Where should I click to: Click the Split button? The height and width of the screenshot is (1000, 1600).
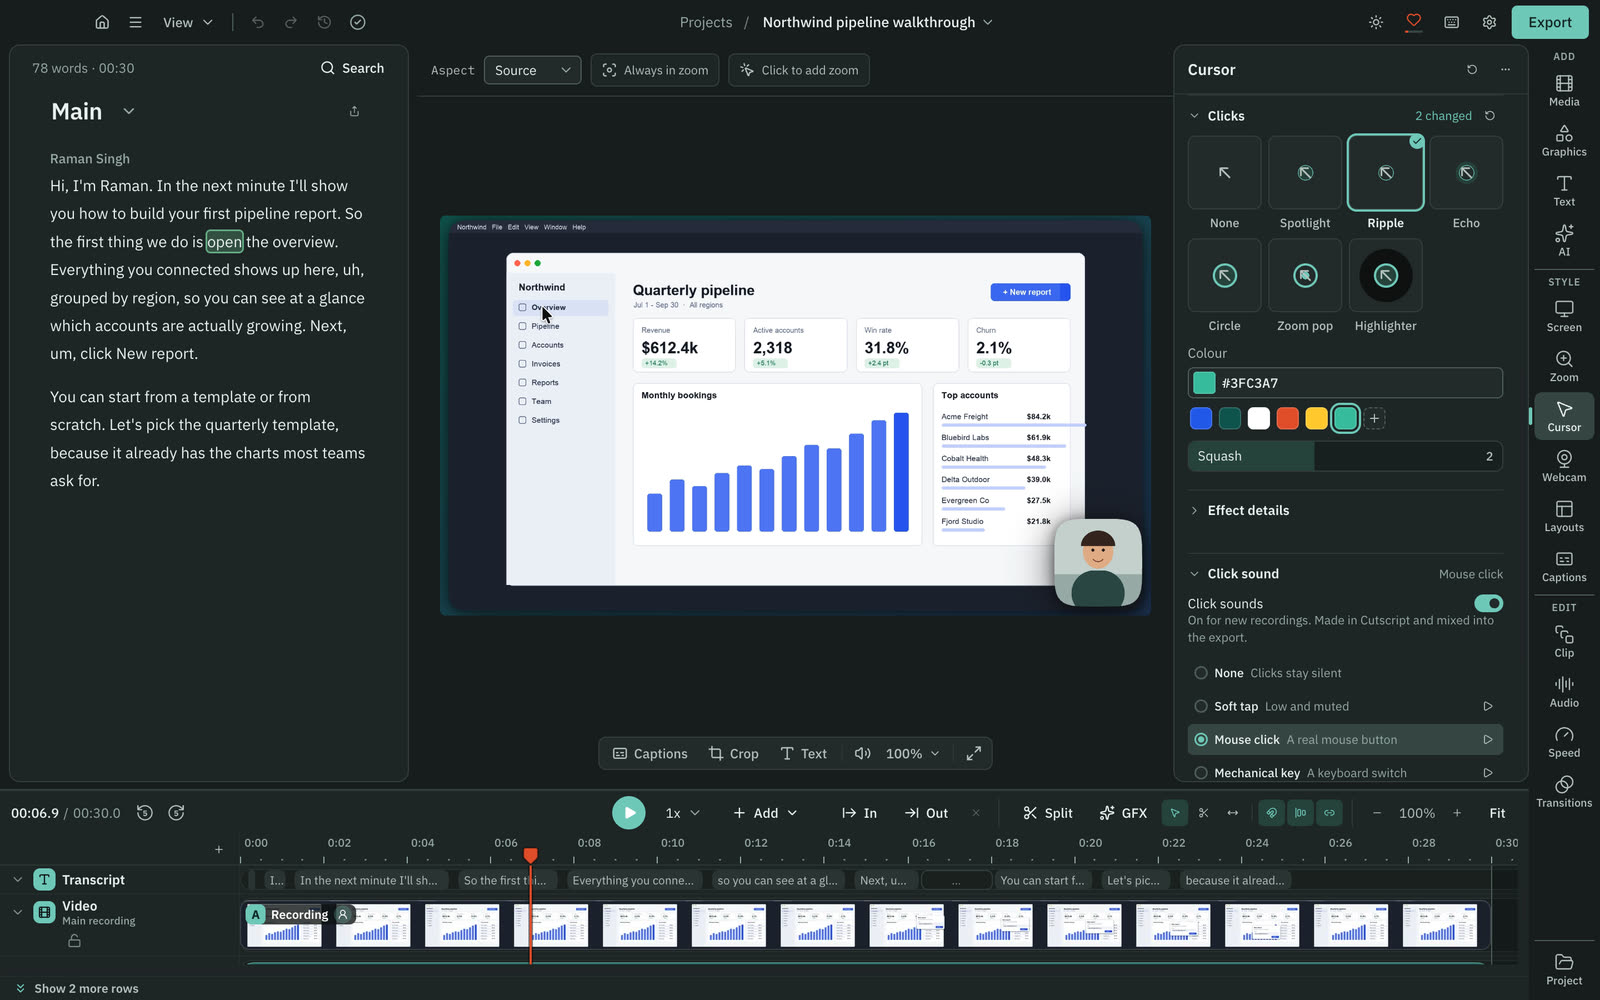pos(1047,813)
